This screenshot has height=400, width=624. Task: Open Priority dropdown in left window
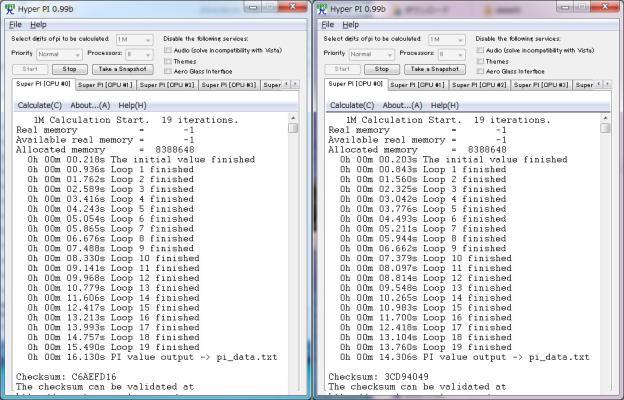point(60,54)
